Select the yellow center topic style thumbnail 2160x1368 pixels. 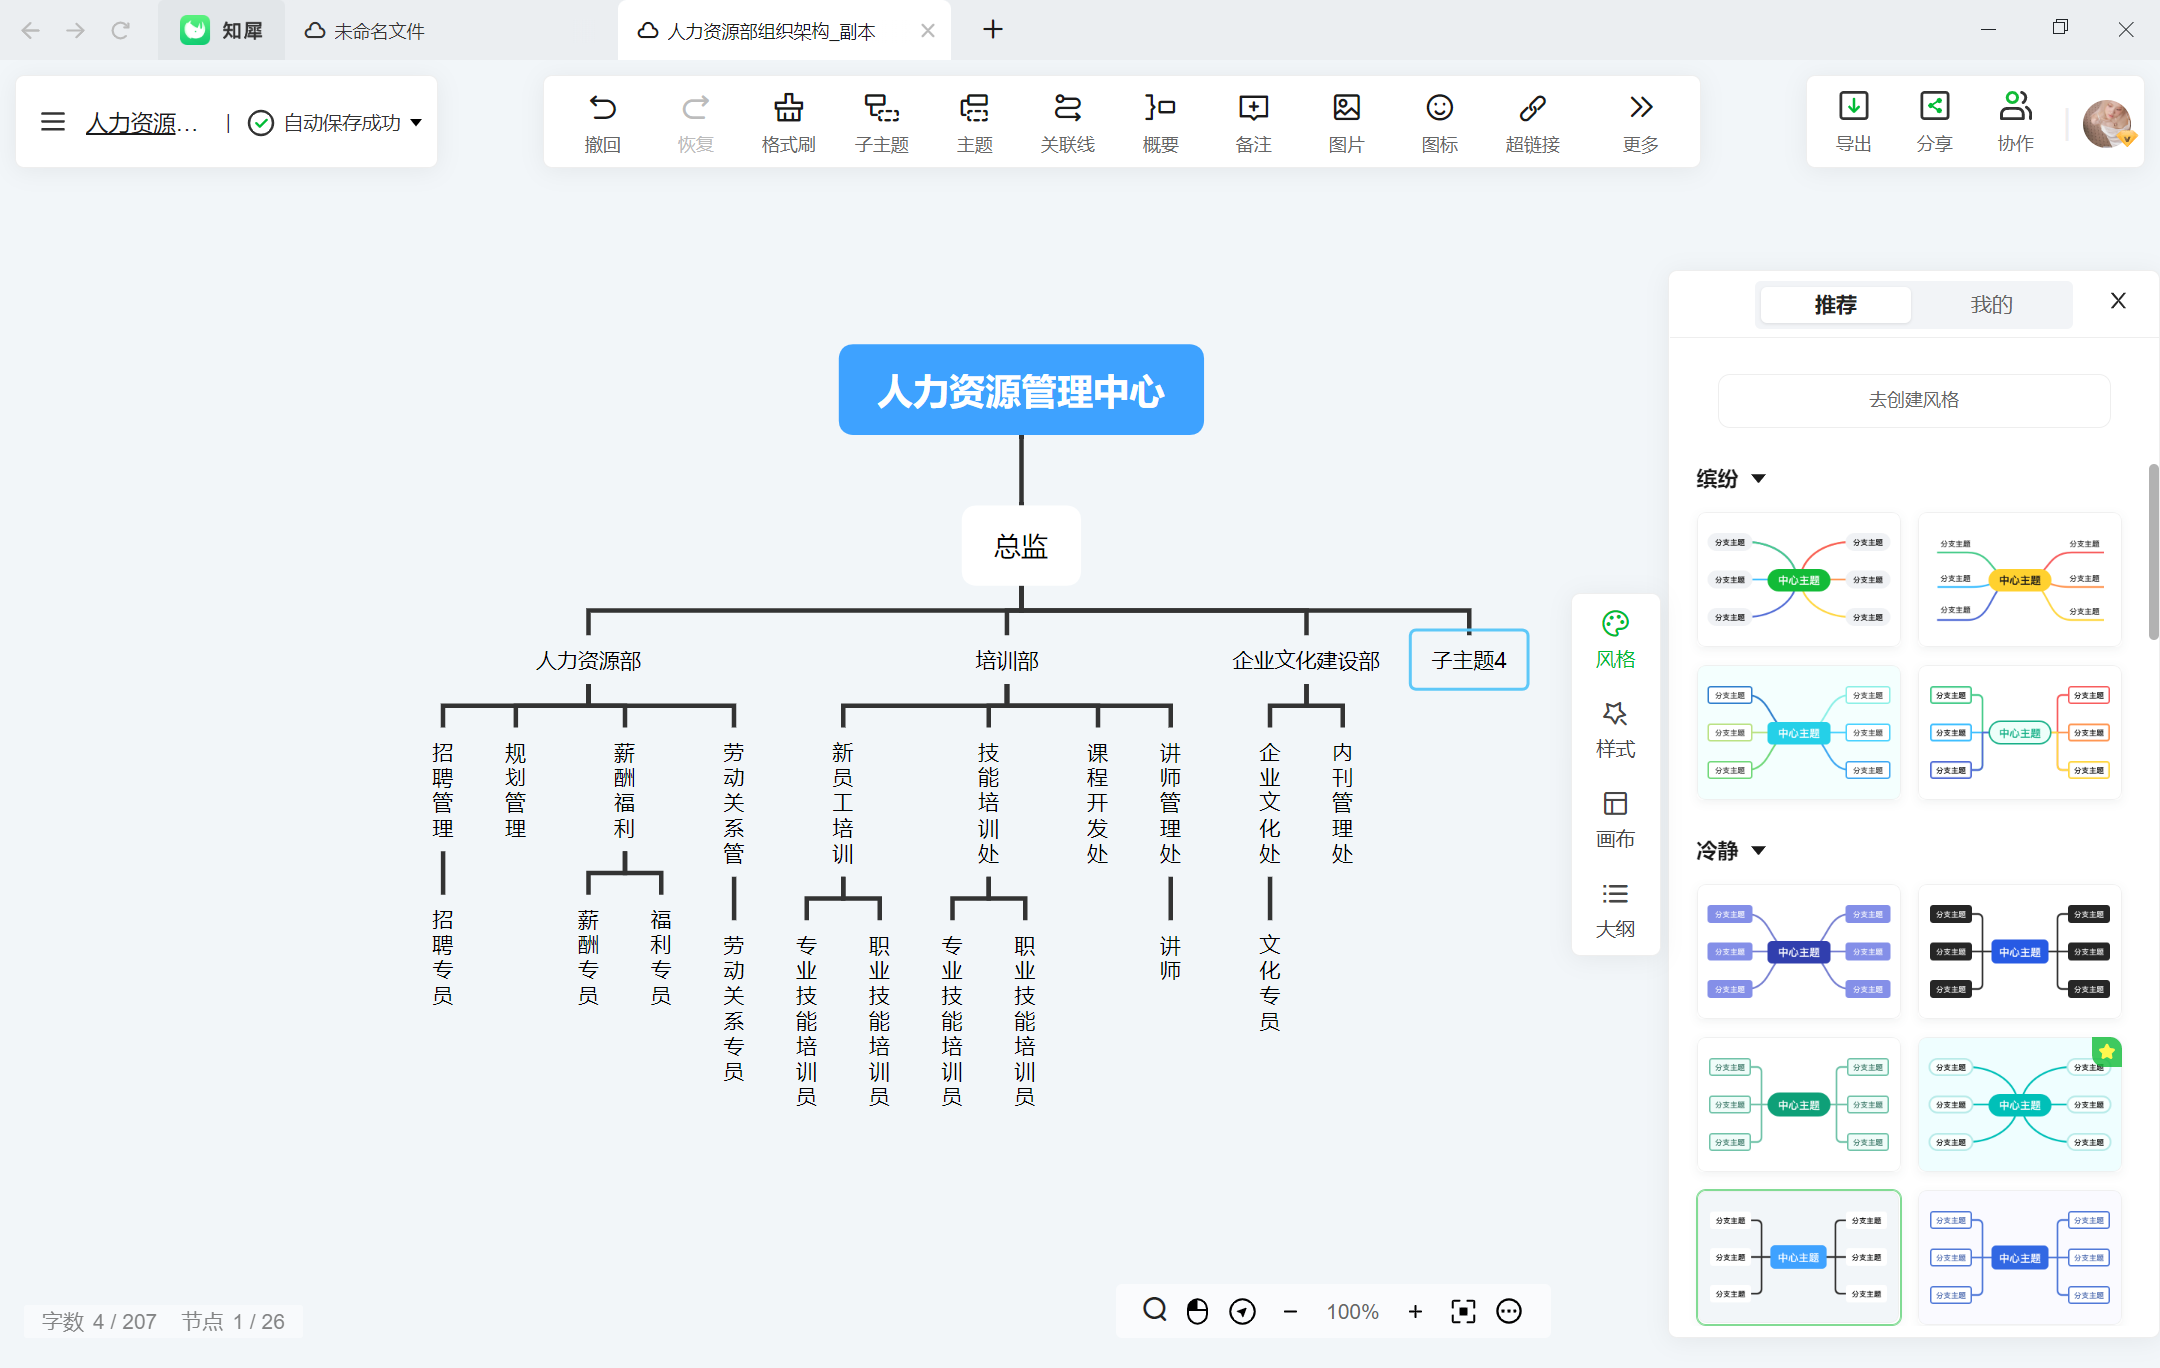tap(2019, 580)
